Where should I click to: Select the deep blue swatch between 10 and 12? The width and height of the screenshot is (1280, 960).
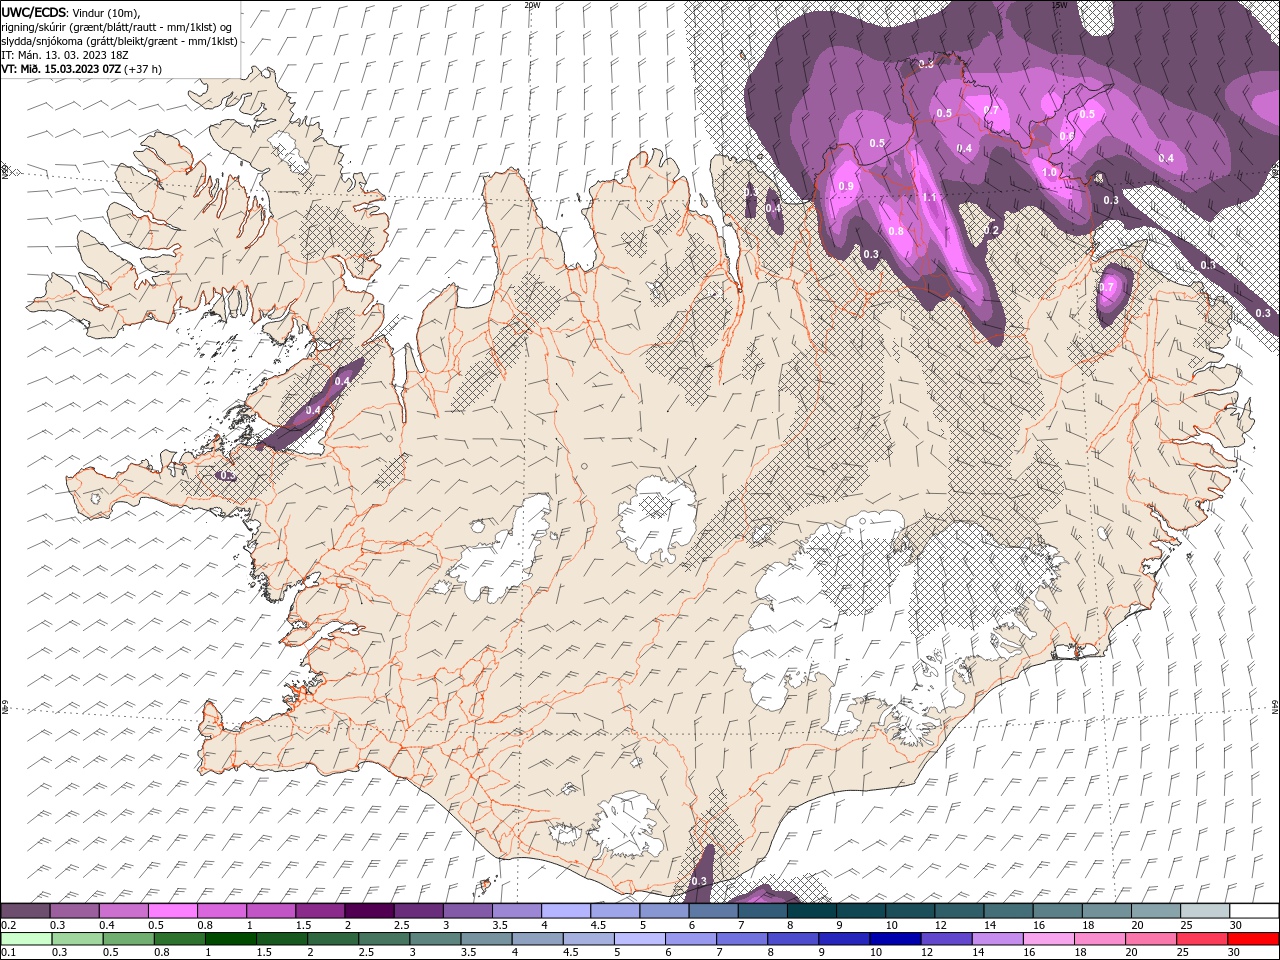[x=895, y=938]
